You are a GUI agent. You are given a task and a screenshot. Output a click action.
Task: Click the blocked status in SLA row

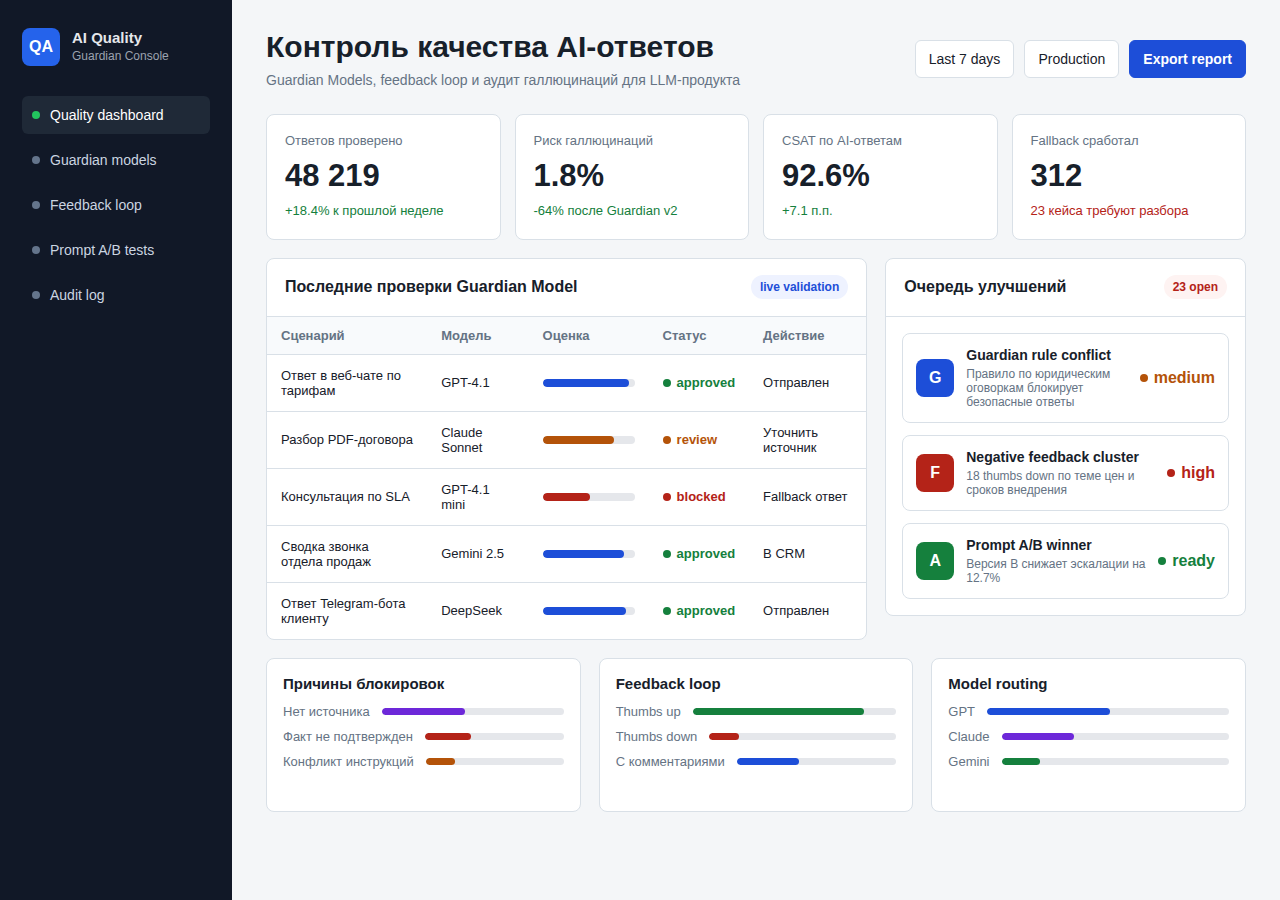[694, 497]
